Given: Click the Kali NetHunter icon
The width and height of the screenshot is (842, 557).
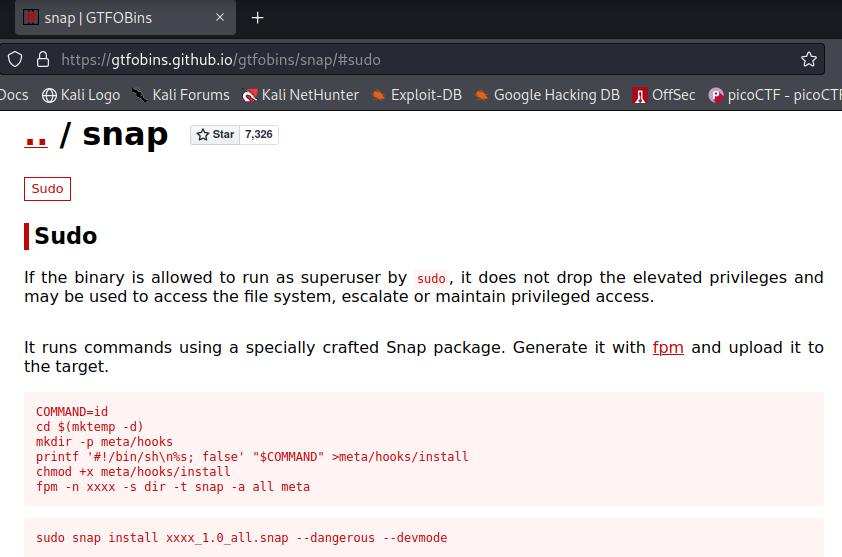Looking at the screenshot, I should pyautogui.click(x=249, y=96).
